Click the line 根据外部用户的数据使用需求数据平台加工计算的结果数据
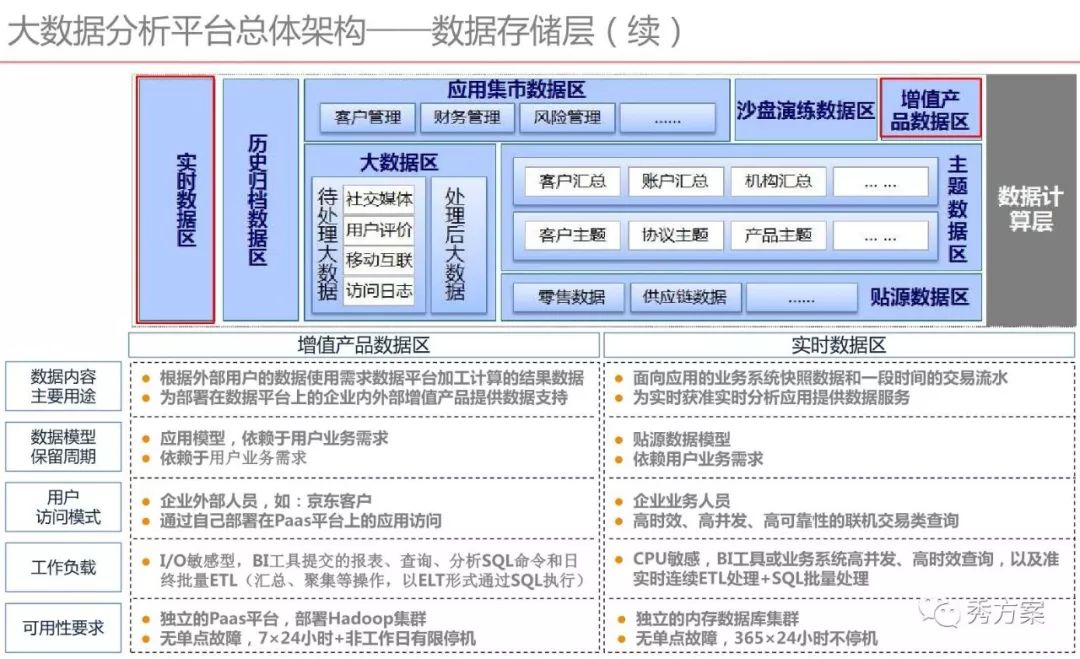1080x659 pixels. coord(372,377)
